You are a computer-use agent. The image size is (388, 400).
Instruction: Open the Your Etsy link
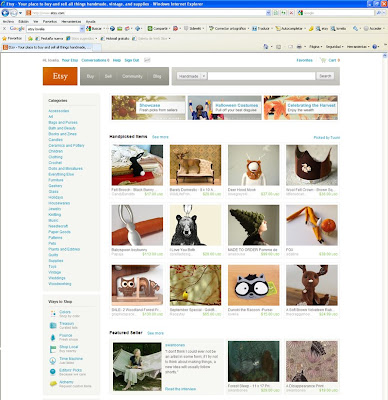[70, 60]
